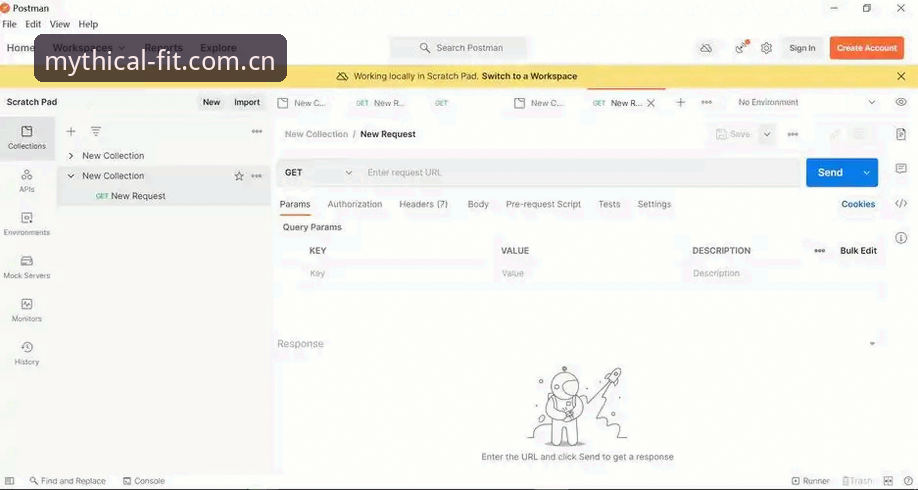Image resolution: width=918 pixels, height=490 pixels.
Task: Click the two-pane view icon in the status bar
Action: tap(888, 481)
